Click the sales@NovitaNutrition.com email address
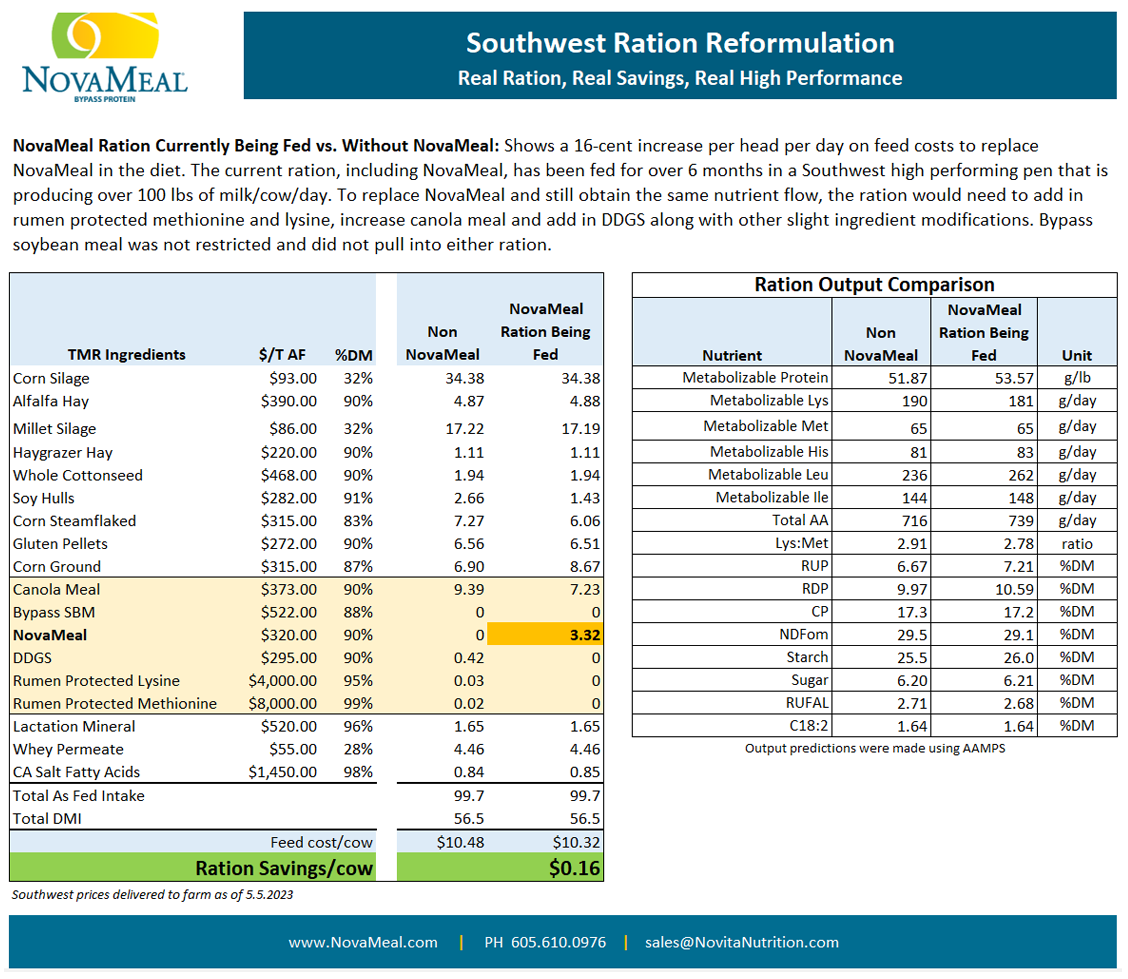 pyautogui.click(x=742, y=942)
